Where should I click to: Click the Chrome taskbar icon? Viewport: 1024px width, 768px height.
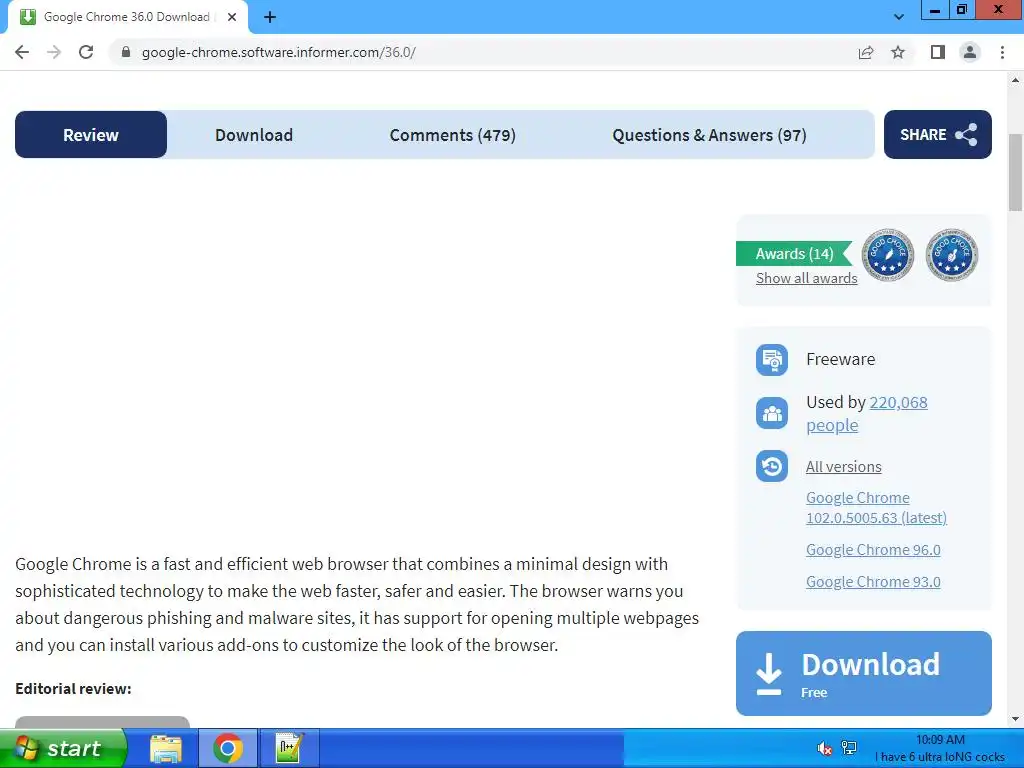[x=228, y=748]
